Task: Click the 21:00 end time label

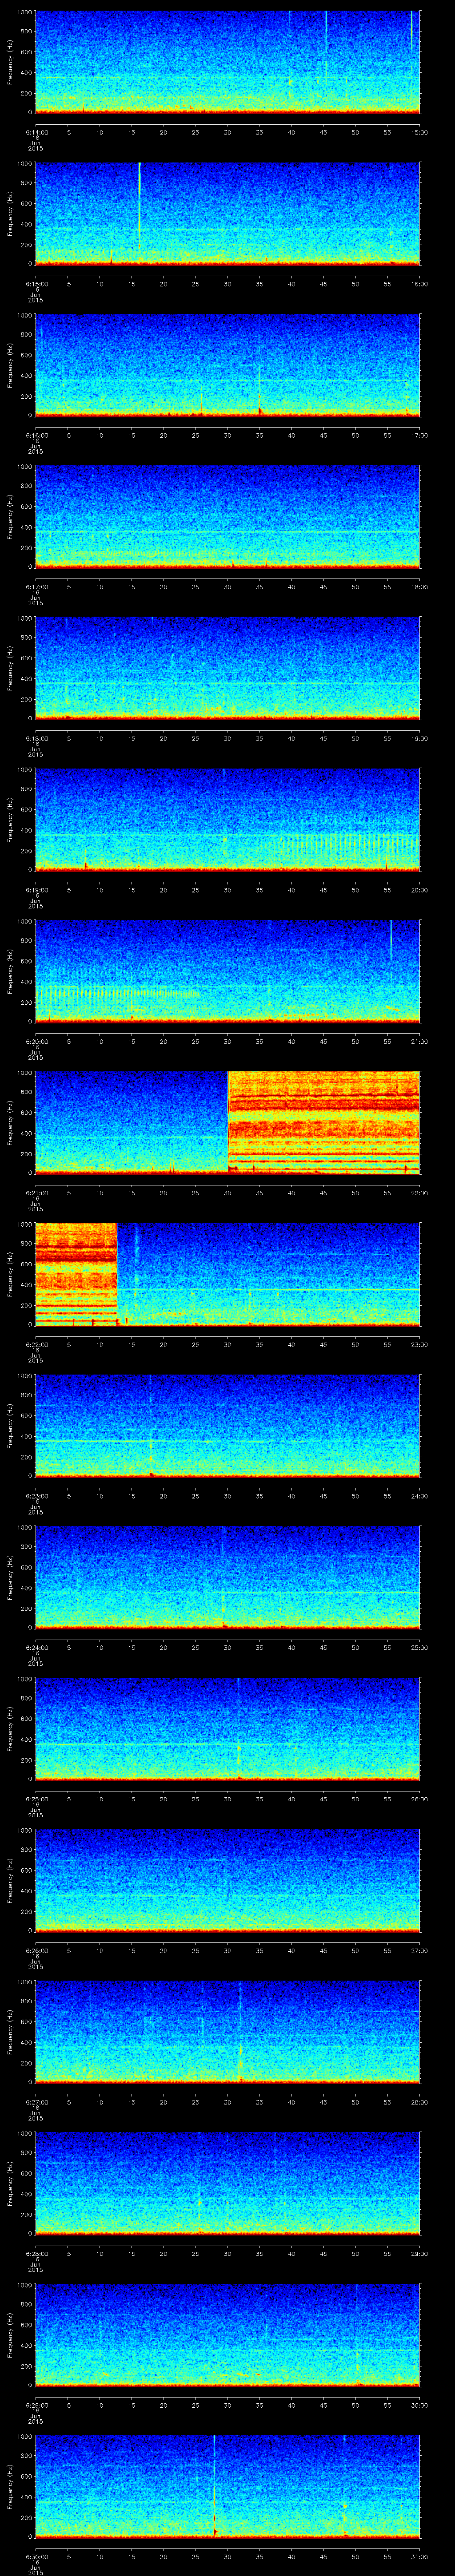Action: (x=419, y=1041)
